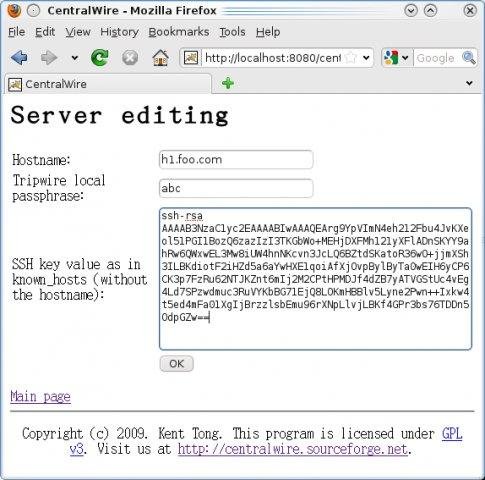Open a new tab with the green plus
This screenshot has height=480, width=485.
[228, 83]
